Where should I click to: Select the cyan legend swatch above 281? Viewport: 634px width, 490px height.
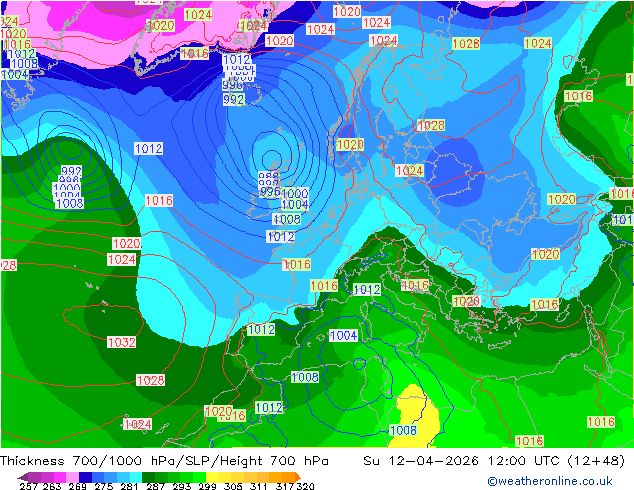point(136,477)
